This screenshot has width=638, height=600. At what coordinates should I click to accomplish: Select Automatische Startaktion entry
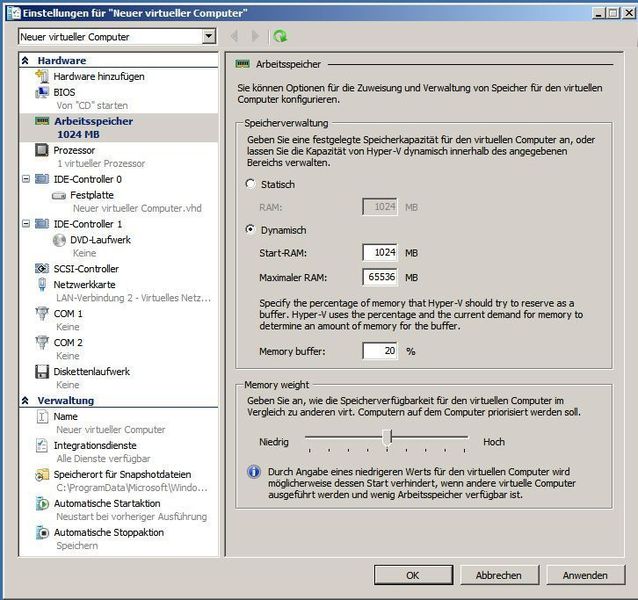[107, 504]
